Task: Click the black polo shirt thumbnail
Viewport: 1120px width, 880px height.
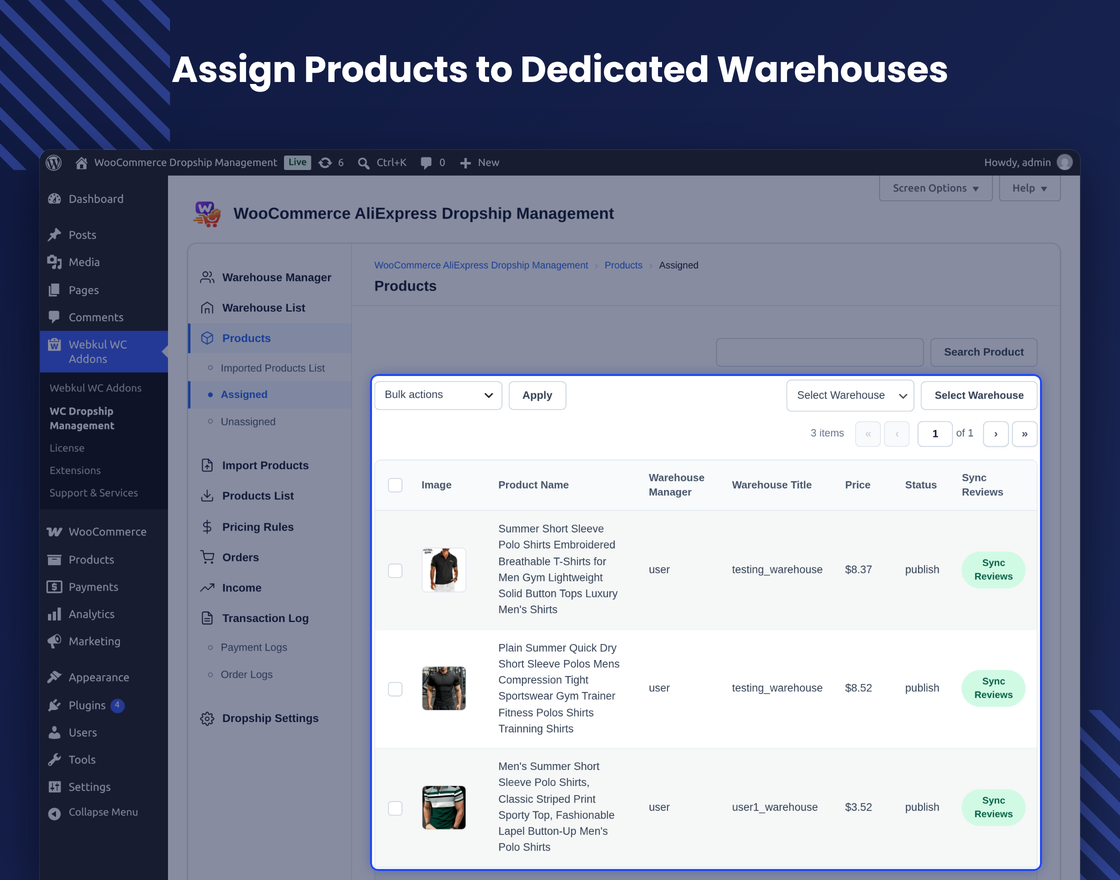Action: pos(444,570)
